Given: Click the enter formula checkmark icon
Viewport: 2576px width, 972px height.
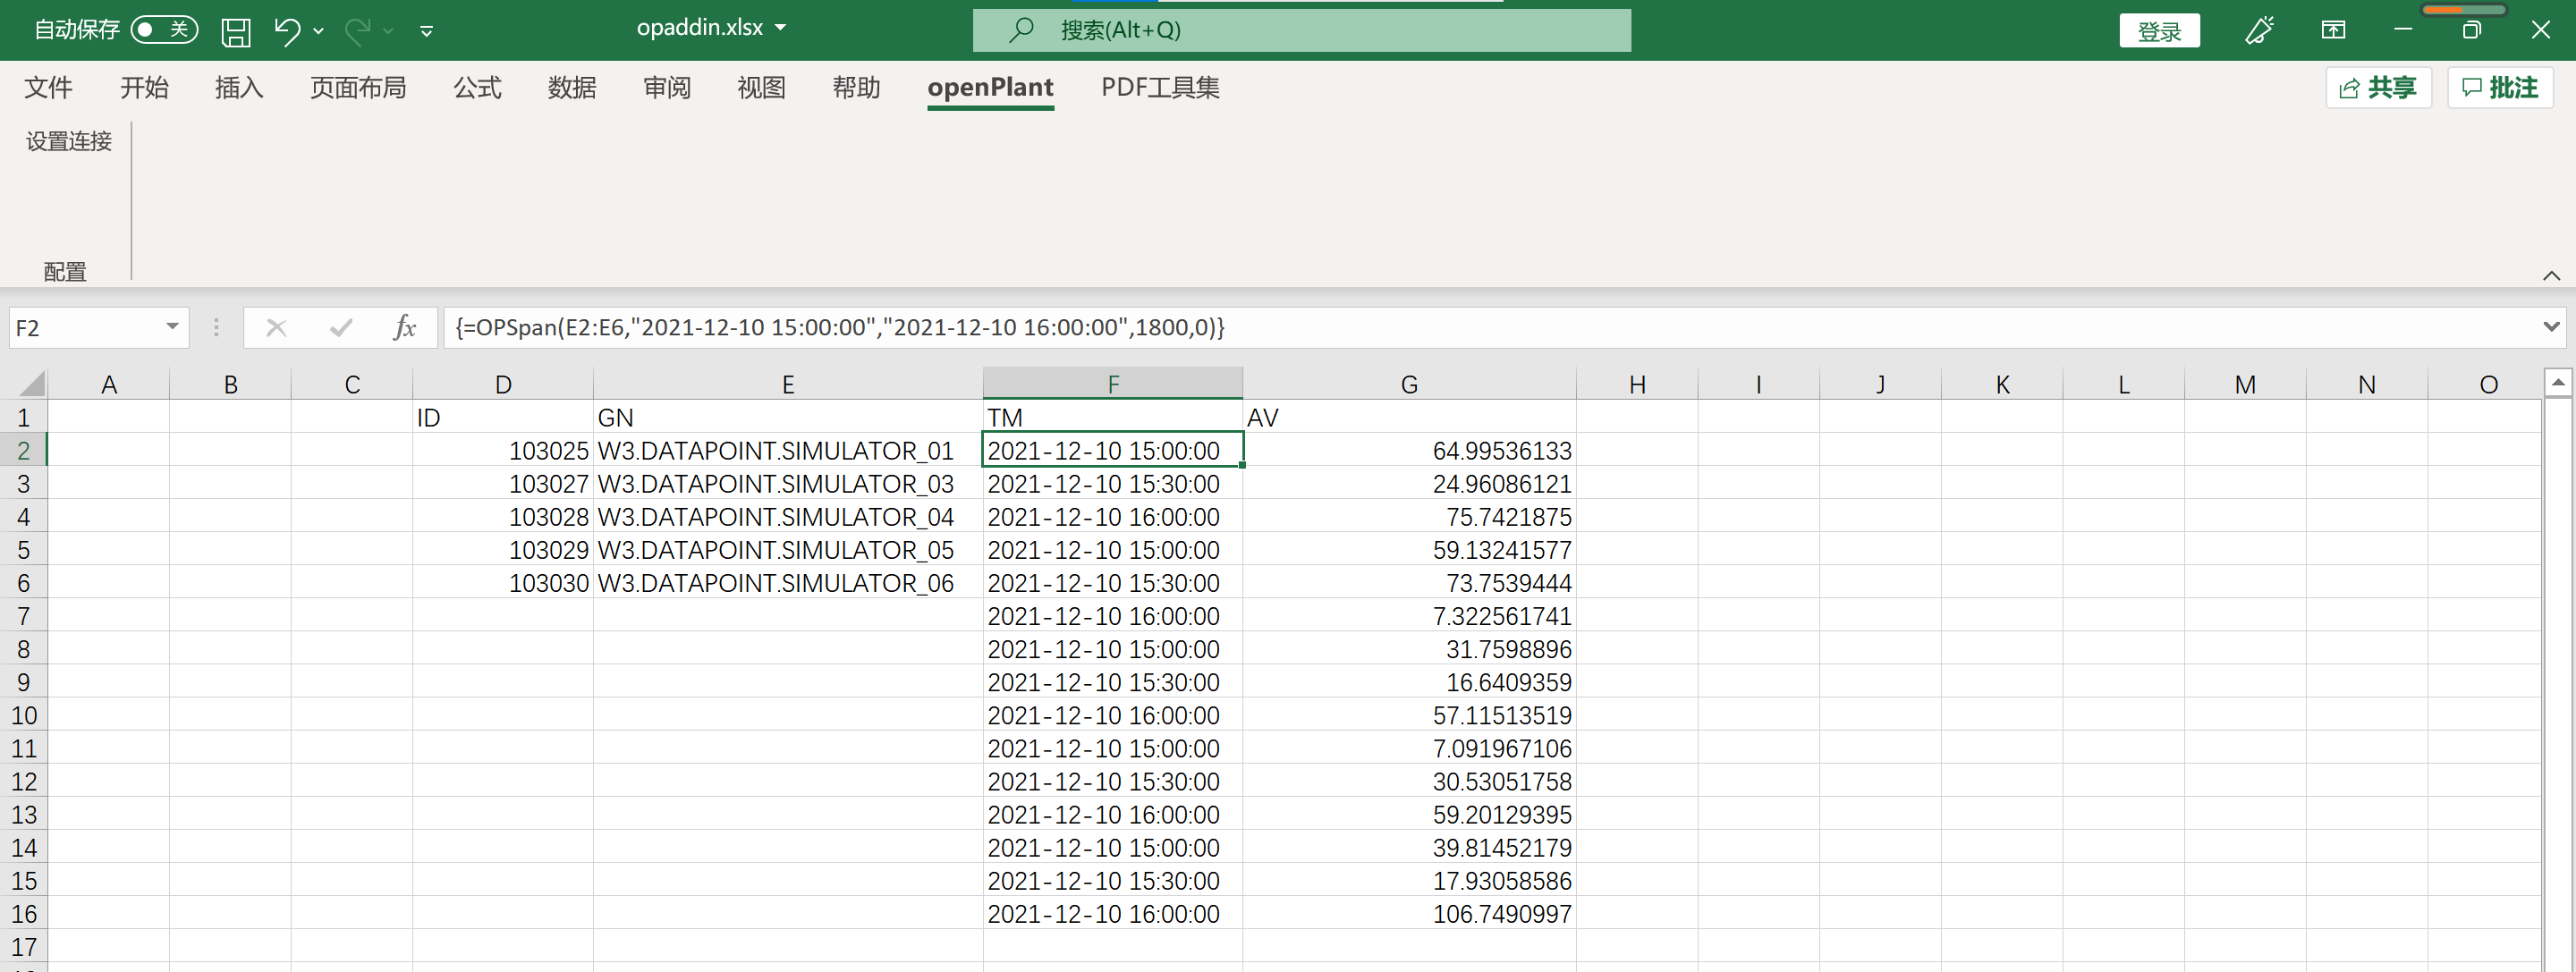Looking at the screenshot, I should click(341, 328).
